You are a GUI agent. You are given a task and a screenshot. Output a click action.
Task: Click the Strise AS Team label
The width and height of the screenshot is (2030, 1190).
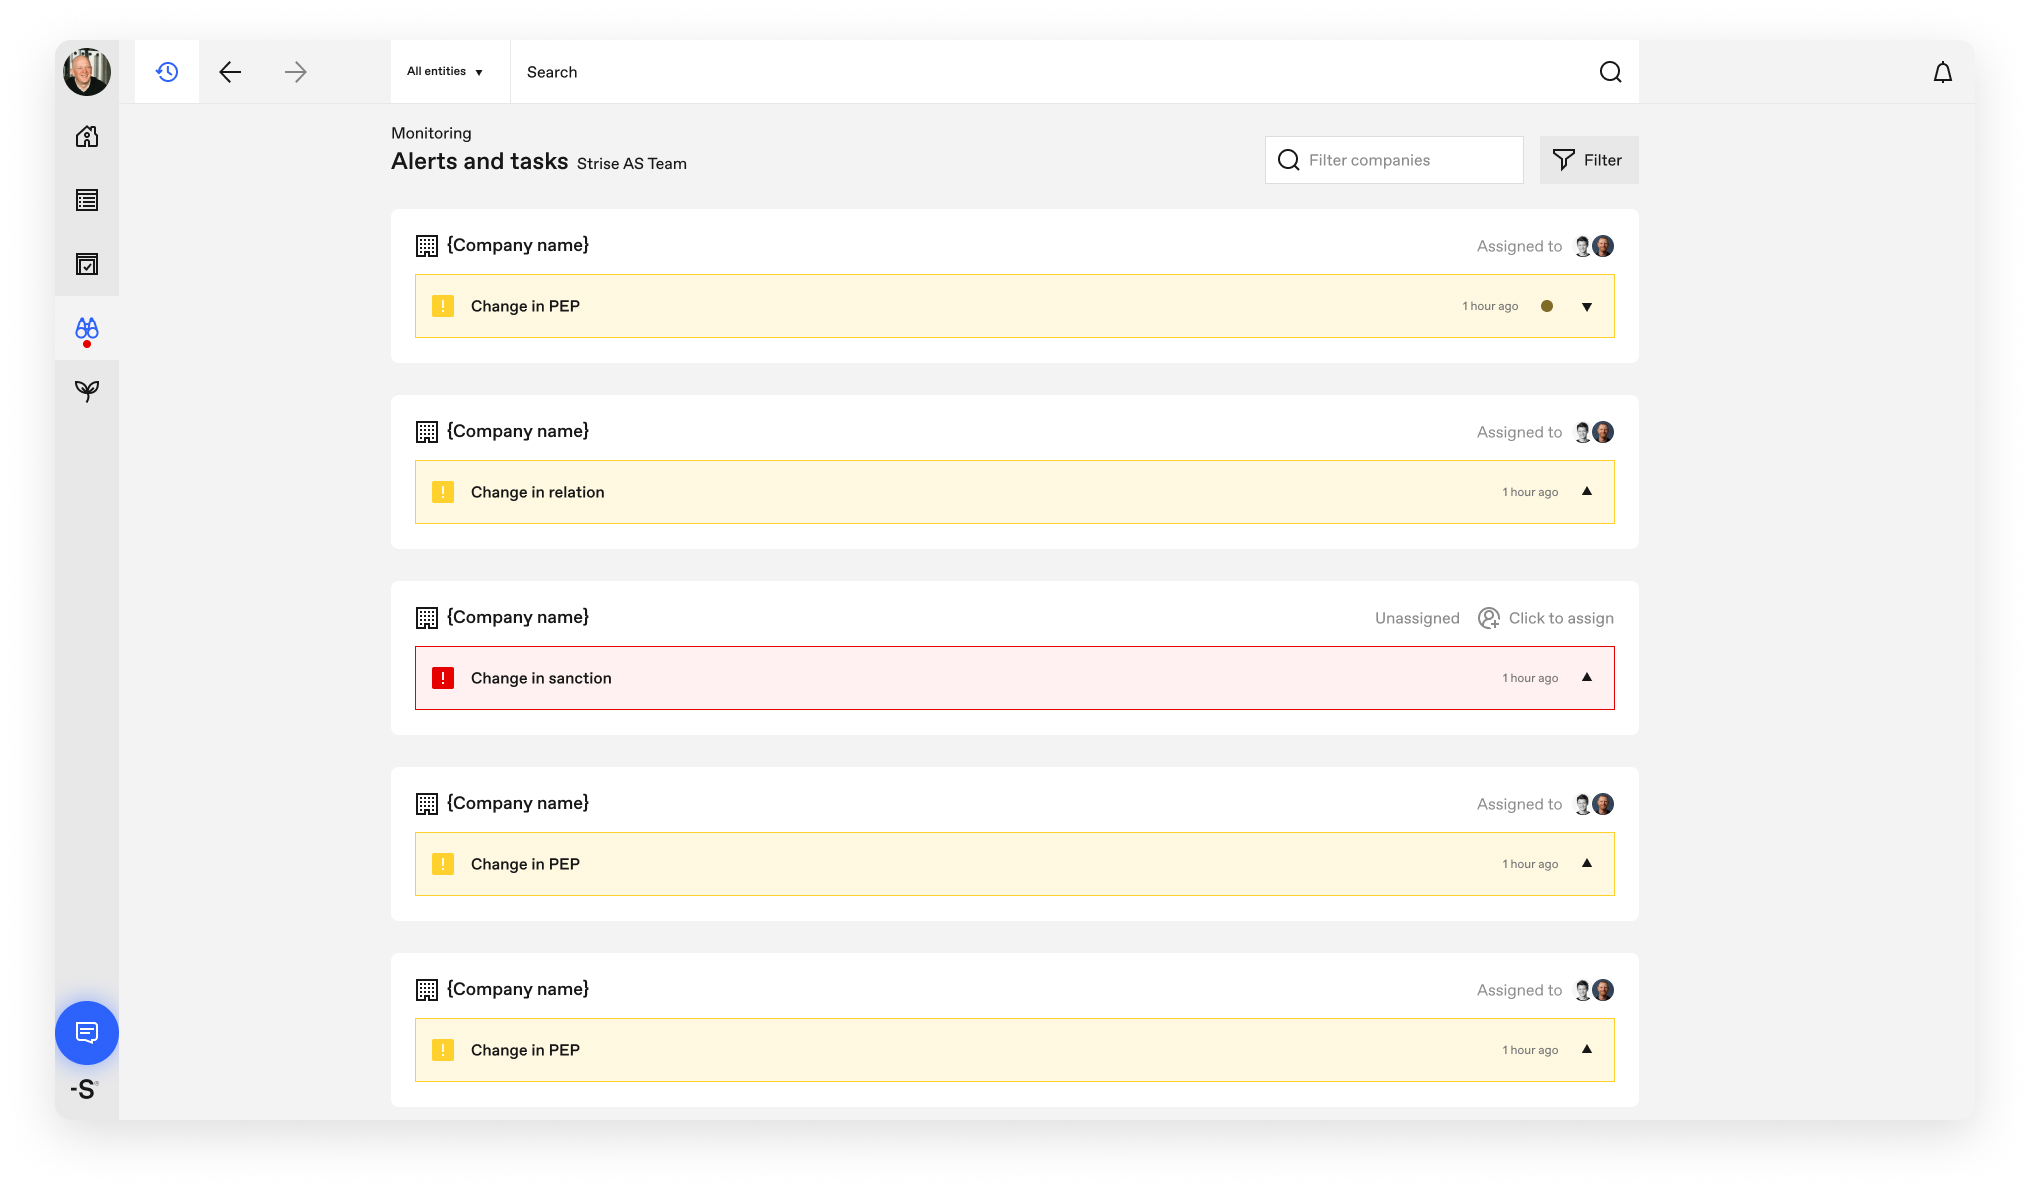point(632,164)
